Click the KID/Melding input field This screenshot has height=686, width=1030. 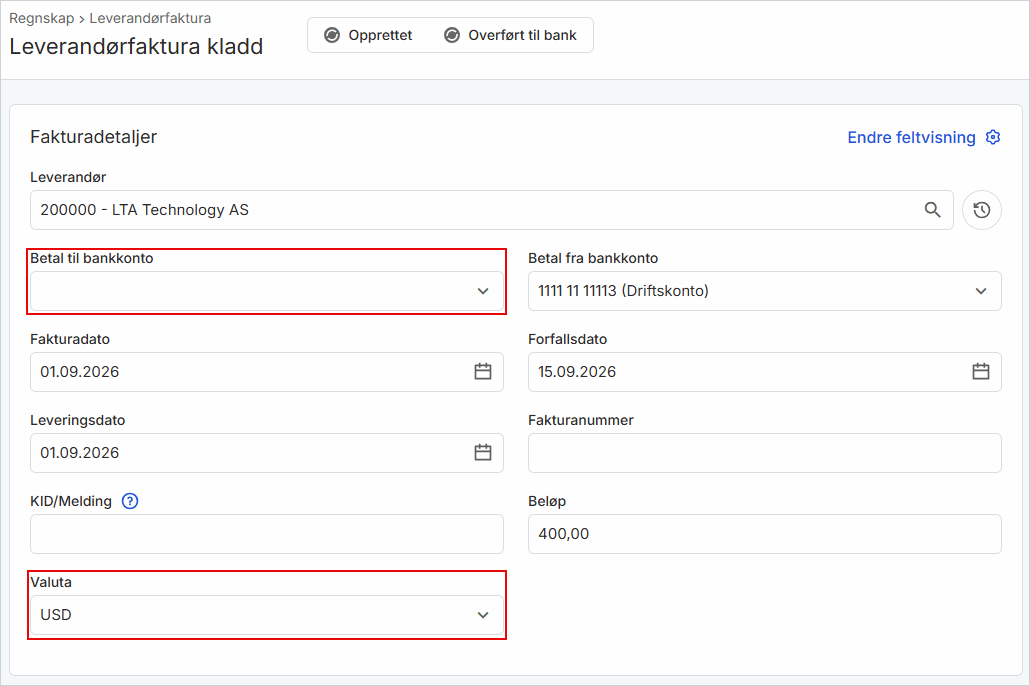[x=267, y=534]
